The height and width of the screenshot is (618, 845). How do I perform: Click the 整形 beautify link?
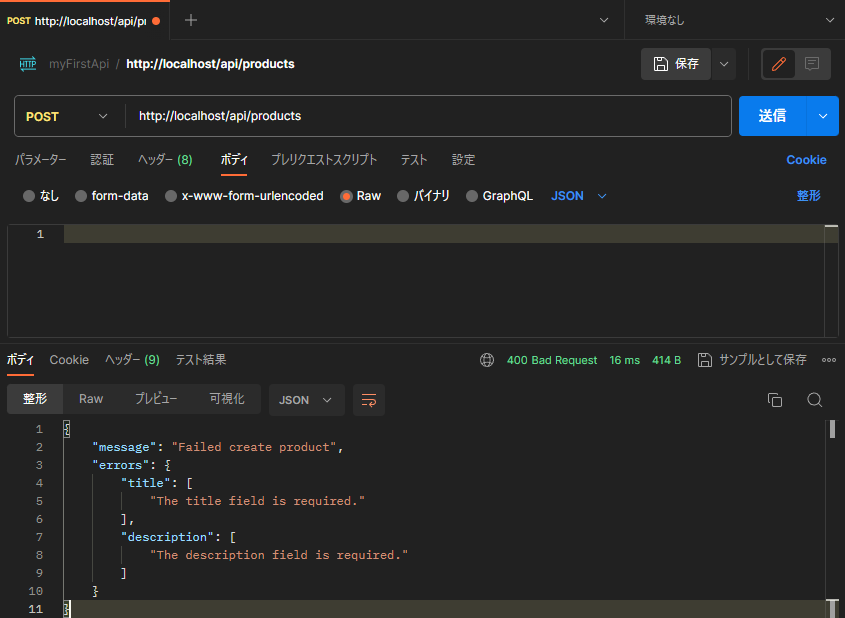pyautogui.click(x=808, y=196)
